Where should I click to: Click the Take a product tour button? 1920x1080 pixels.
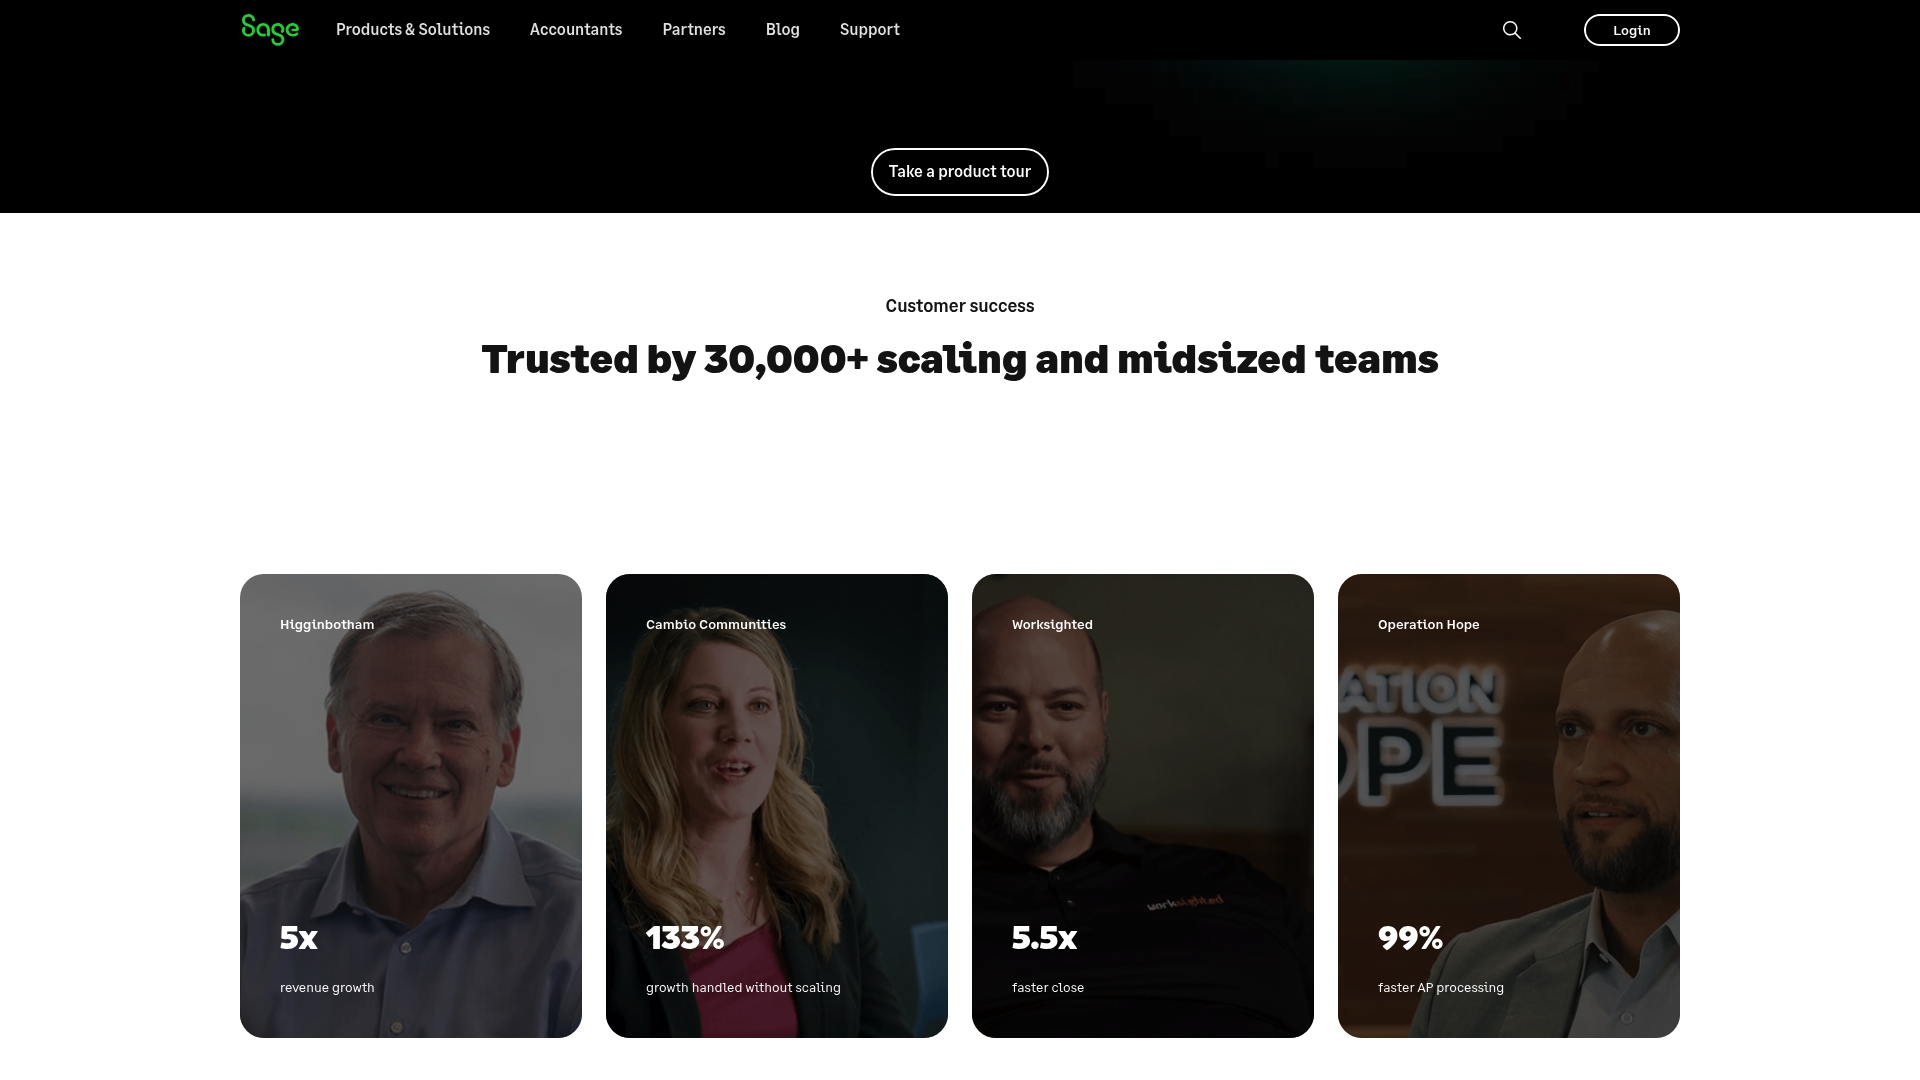[959, 172]
